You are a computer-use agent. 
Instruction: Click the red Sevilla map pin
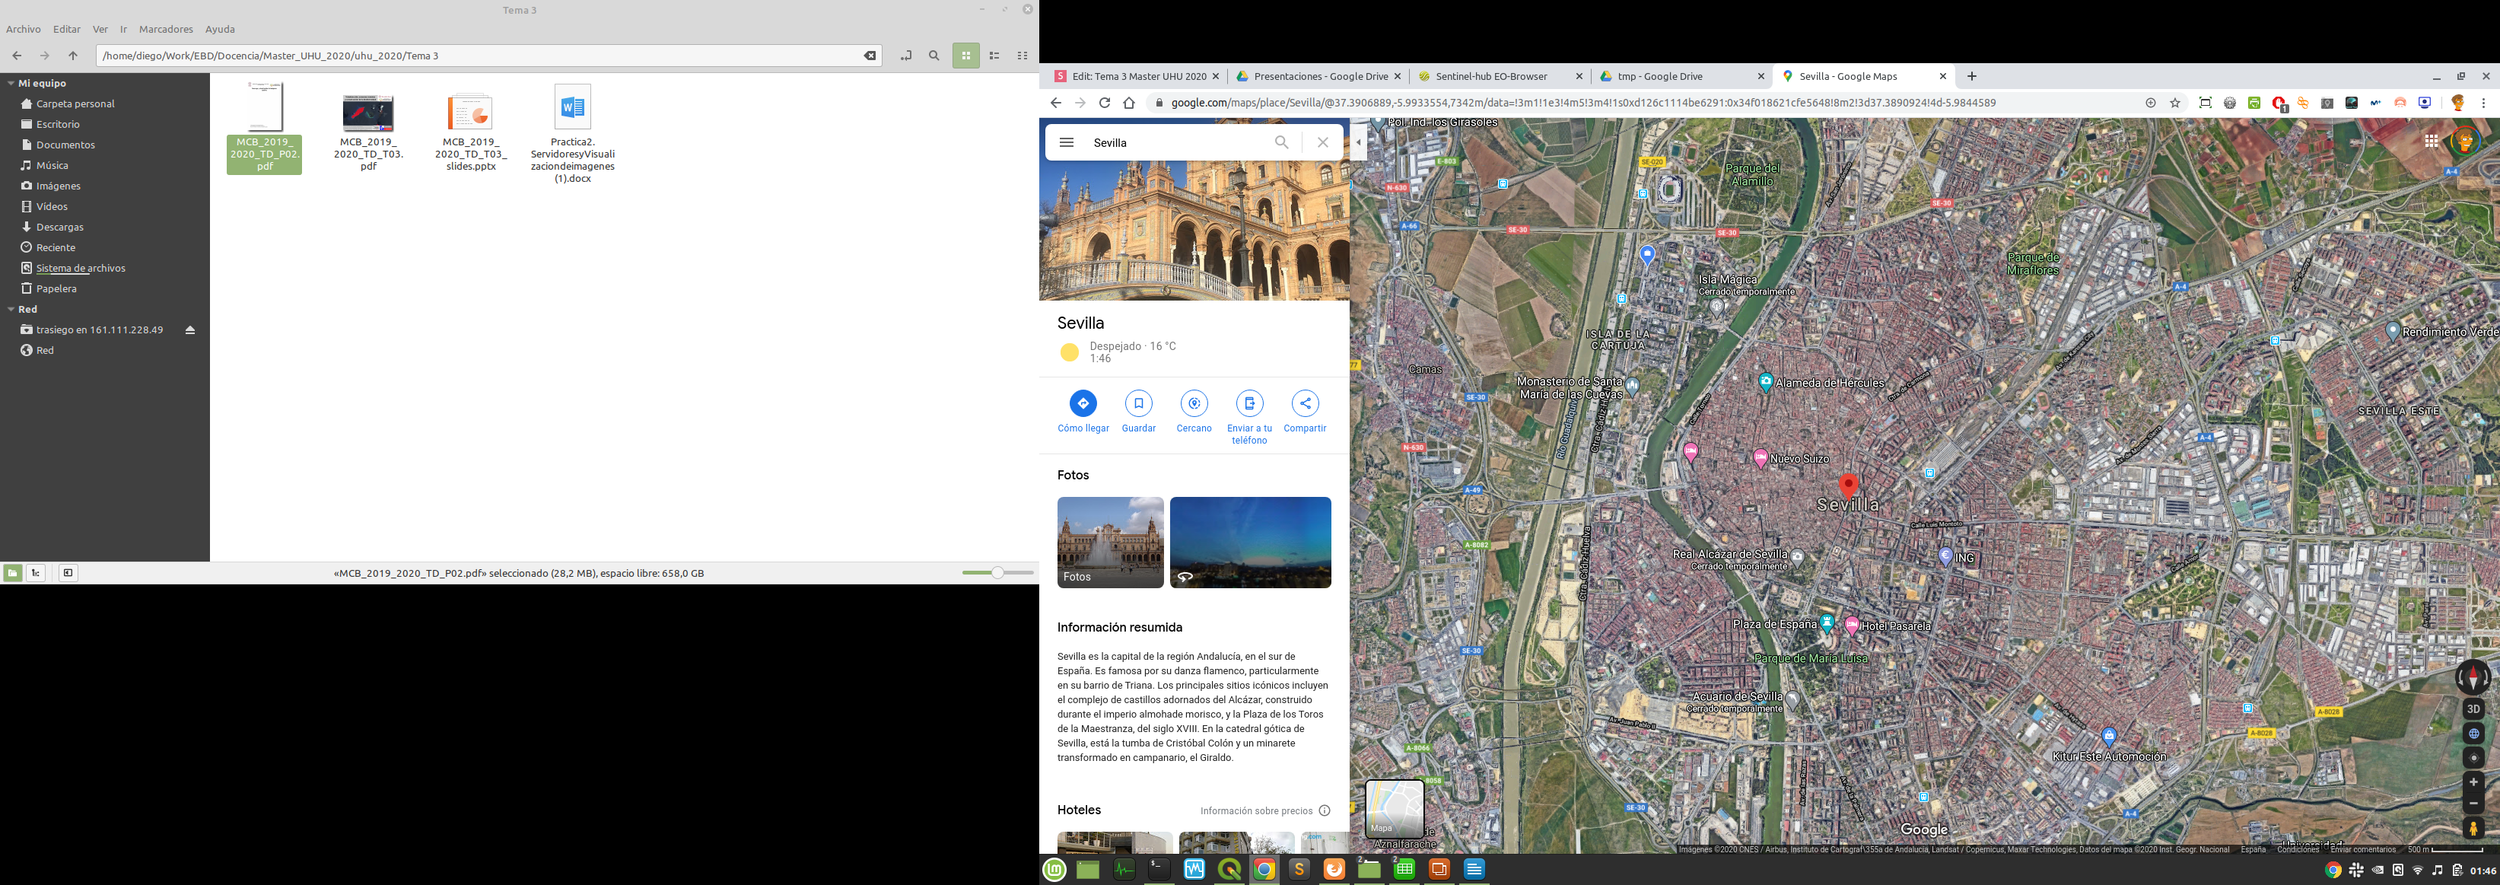1848,486
